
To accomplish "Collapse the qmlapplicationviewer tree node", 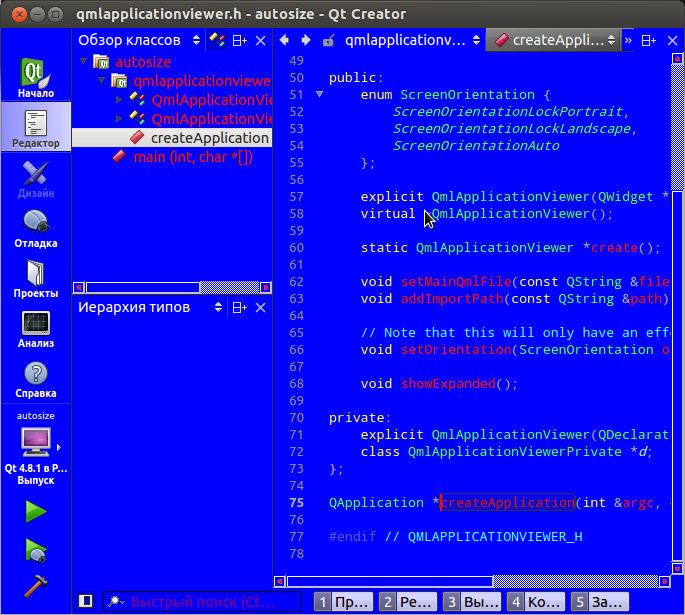I will pos(101,80).
